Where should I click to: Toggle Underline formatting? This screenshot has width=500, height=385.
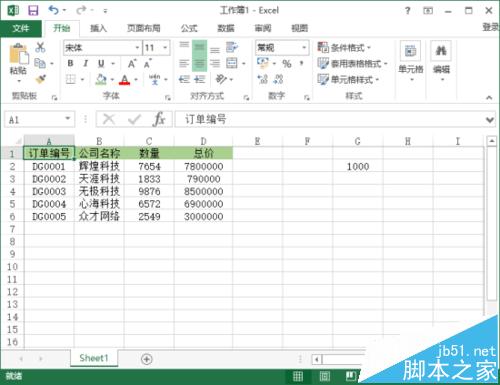[x=101, y=63]
